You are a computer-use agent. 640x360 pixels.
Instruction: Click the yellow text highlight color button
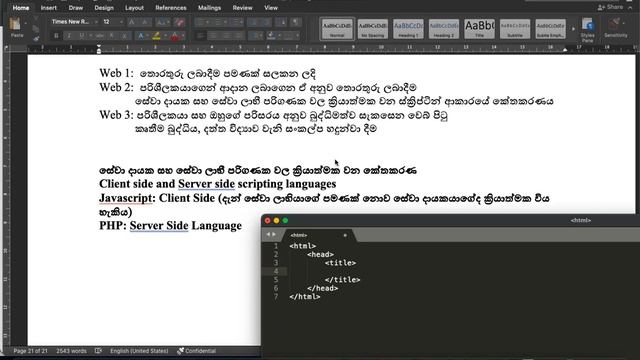156,36
